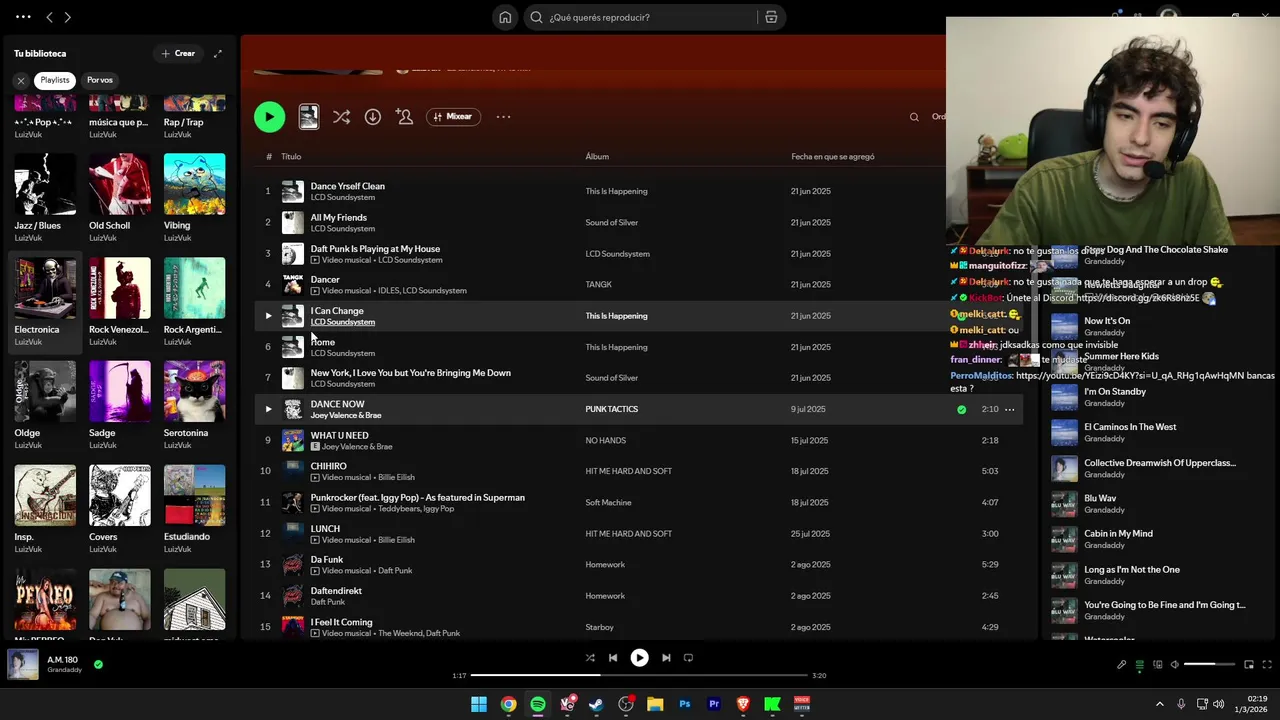Viewport: 1280px width, 720px height.
Task: Open the Brave browser from the taskbar
Action: pos(743,704)
